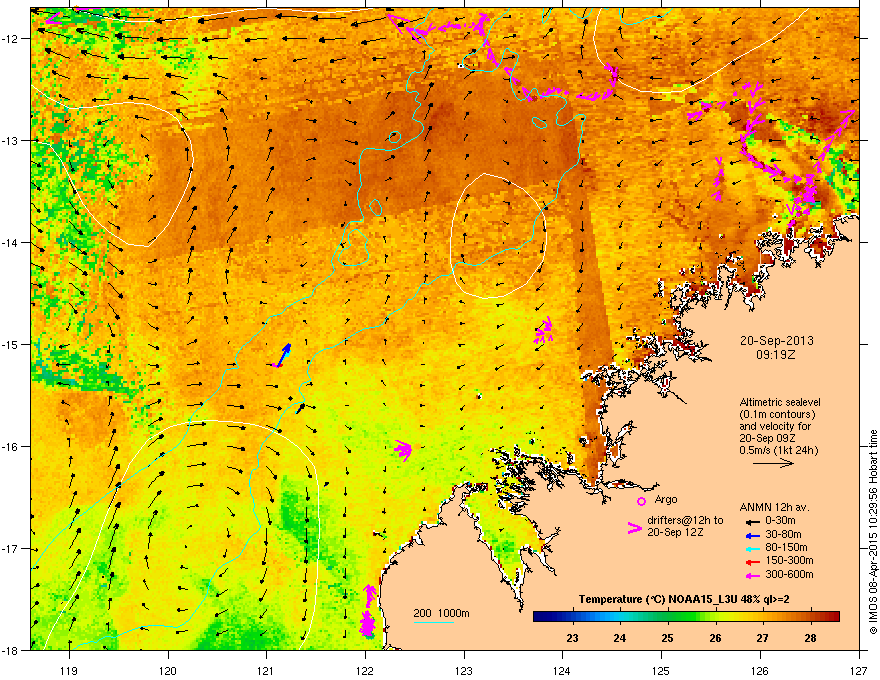Click the vertical IMOS copyright timestamp text

tap(873, 531)
